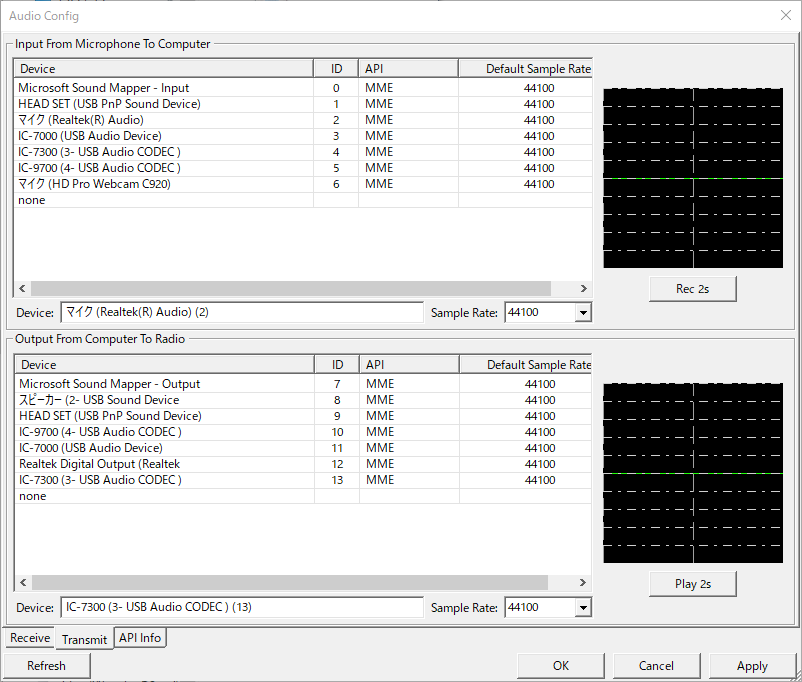The height and width of the screenshot is (682, 802).
Task: Switch to the API Info tab
Action: click(140, 638)
